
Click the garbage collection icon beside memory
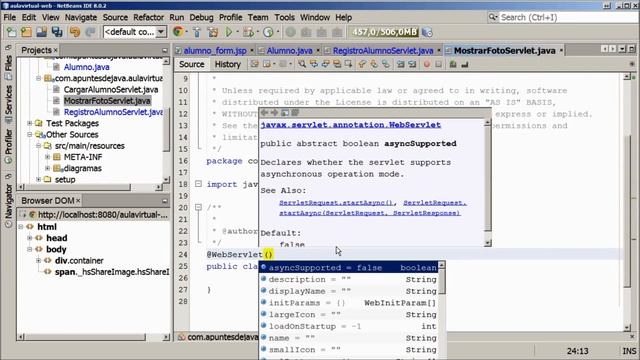427,32
